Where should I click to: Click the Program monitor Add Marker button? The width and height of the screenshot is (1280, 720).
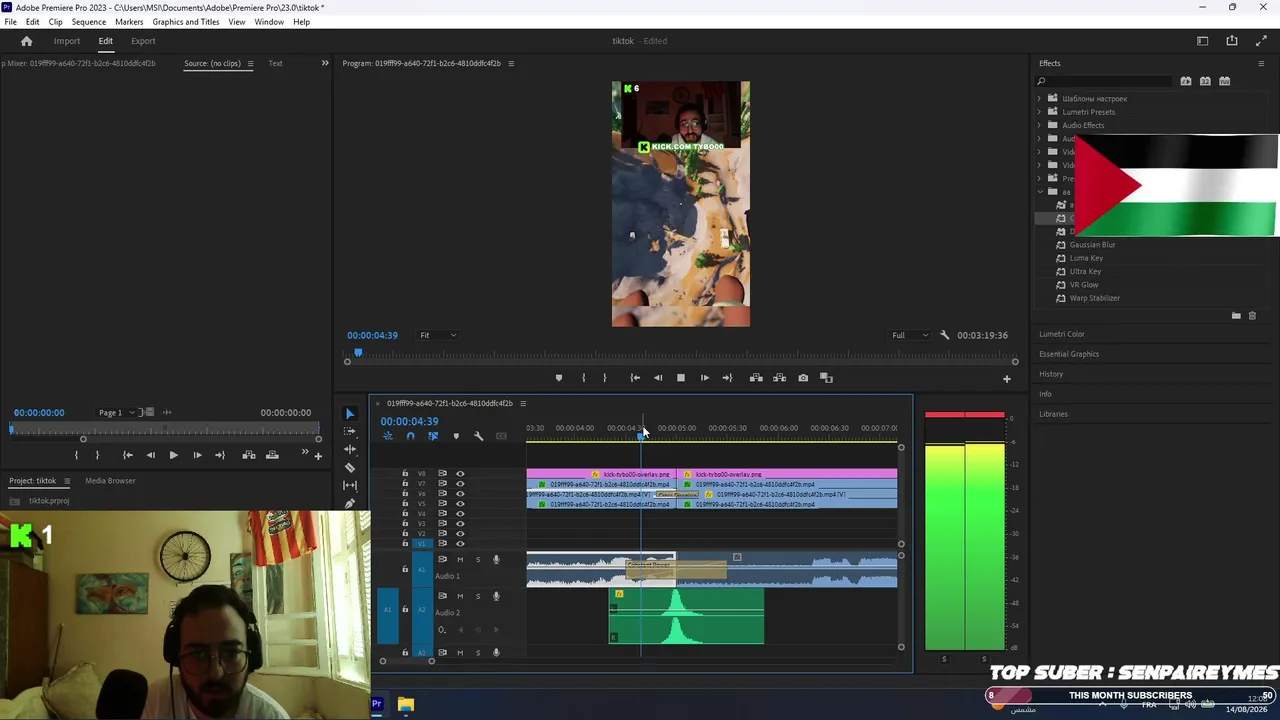coord(559,378)
